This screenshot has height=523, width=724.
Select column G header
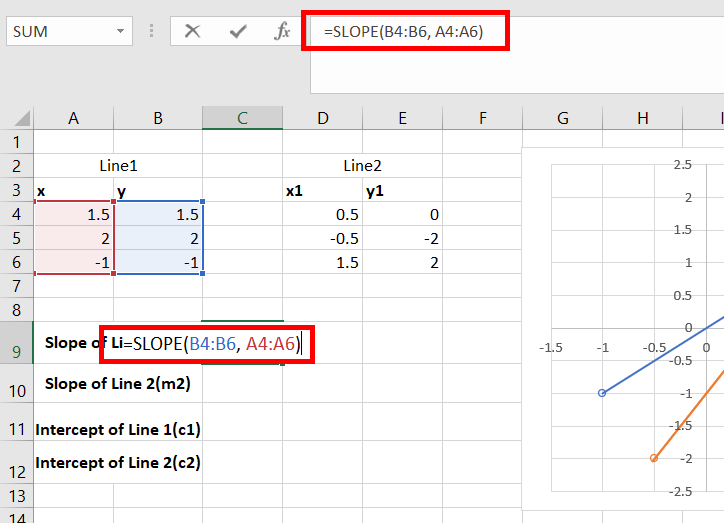562,118
